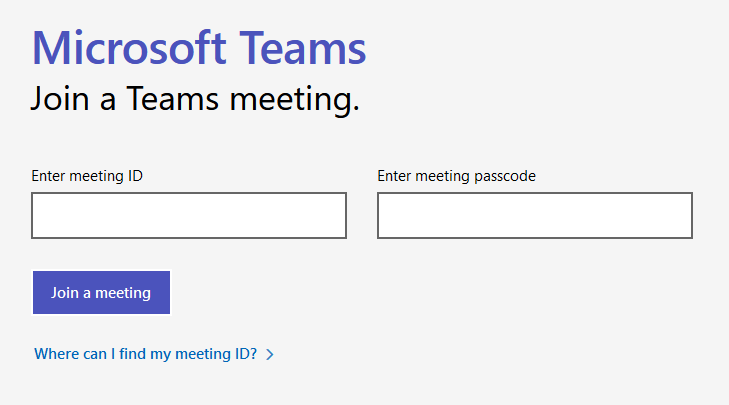
Task: Select the meeting ID input box
Action: coord(189,216)
